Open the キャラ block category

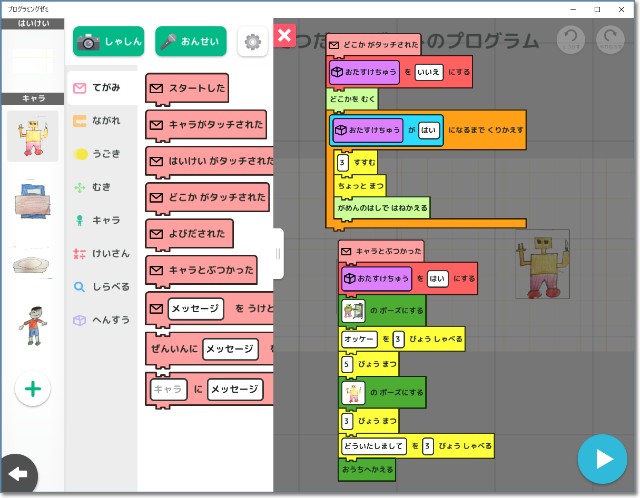(101, 220)
